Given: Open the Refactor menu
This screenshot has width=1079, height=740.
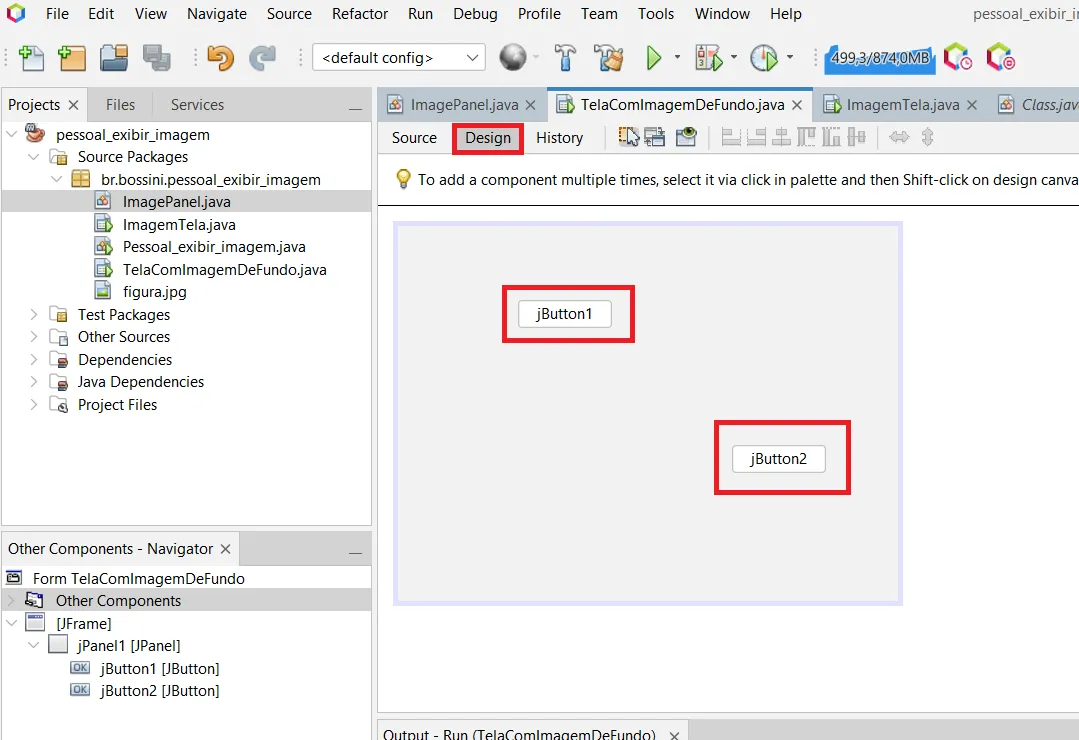Looking at the screenshot, I should pyautogui.click(x=360, y=14).
